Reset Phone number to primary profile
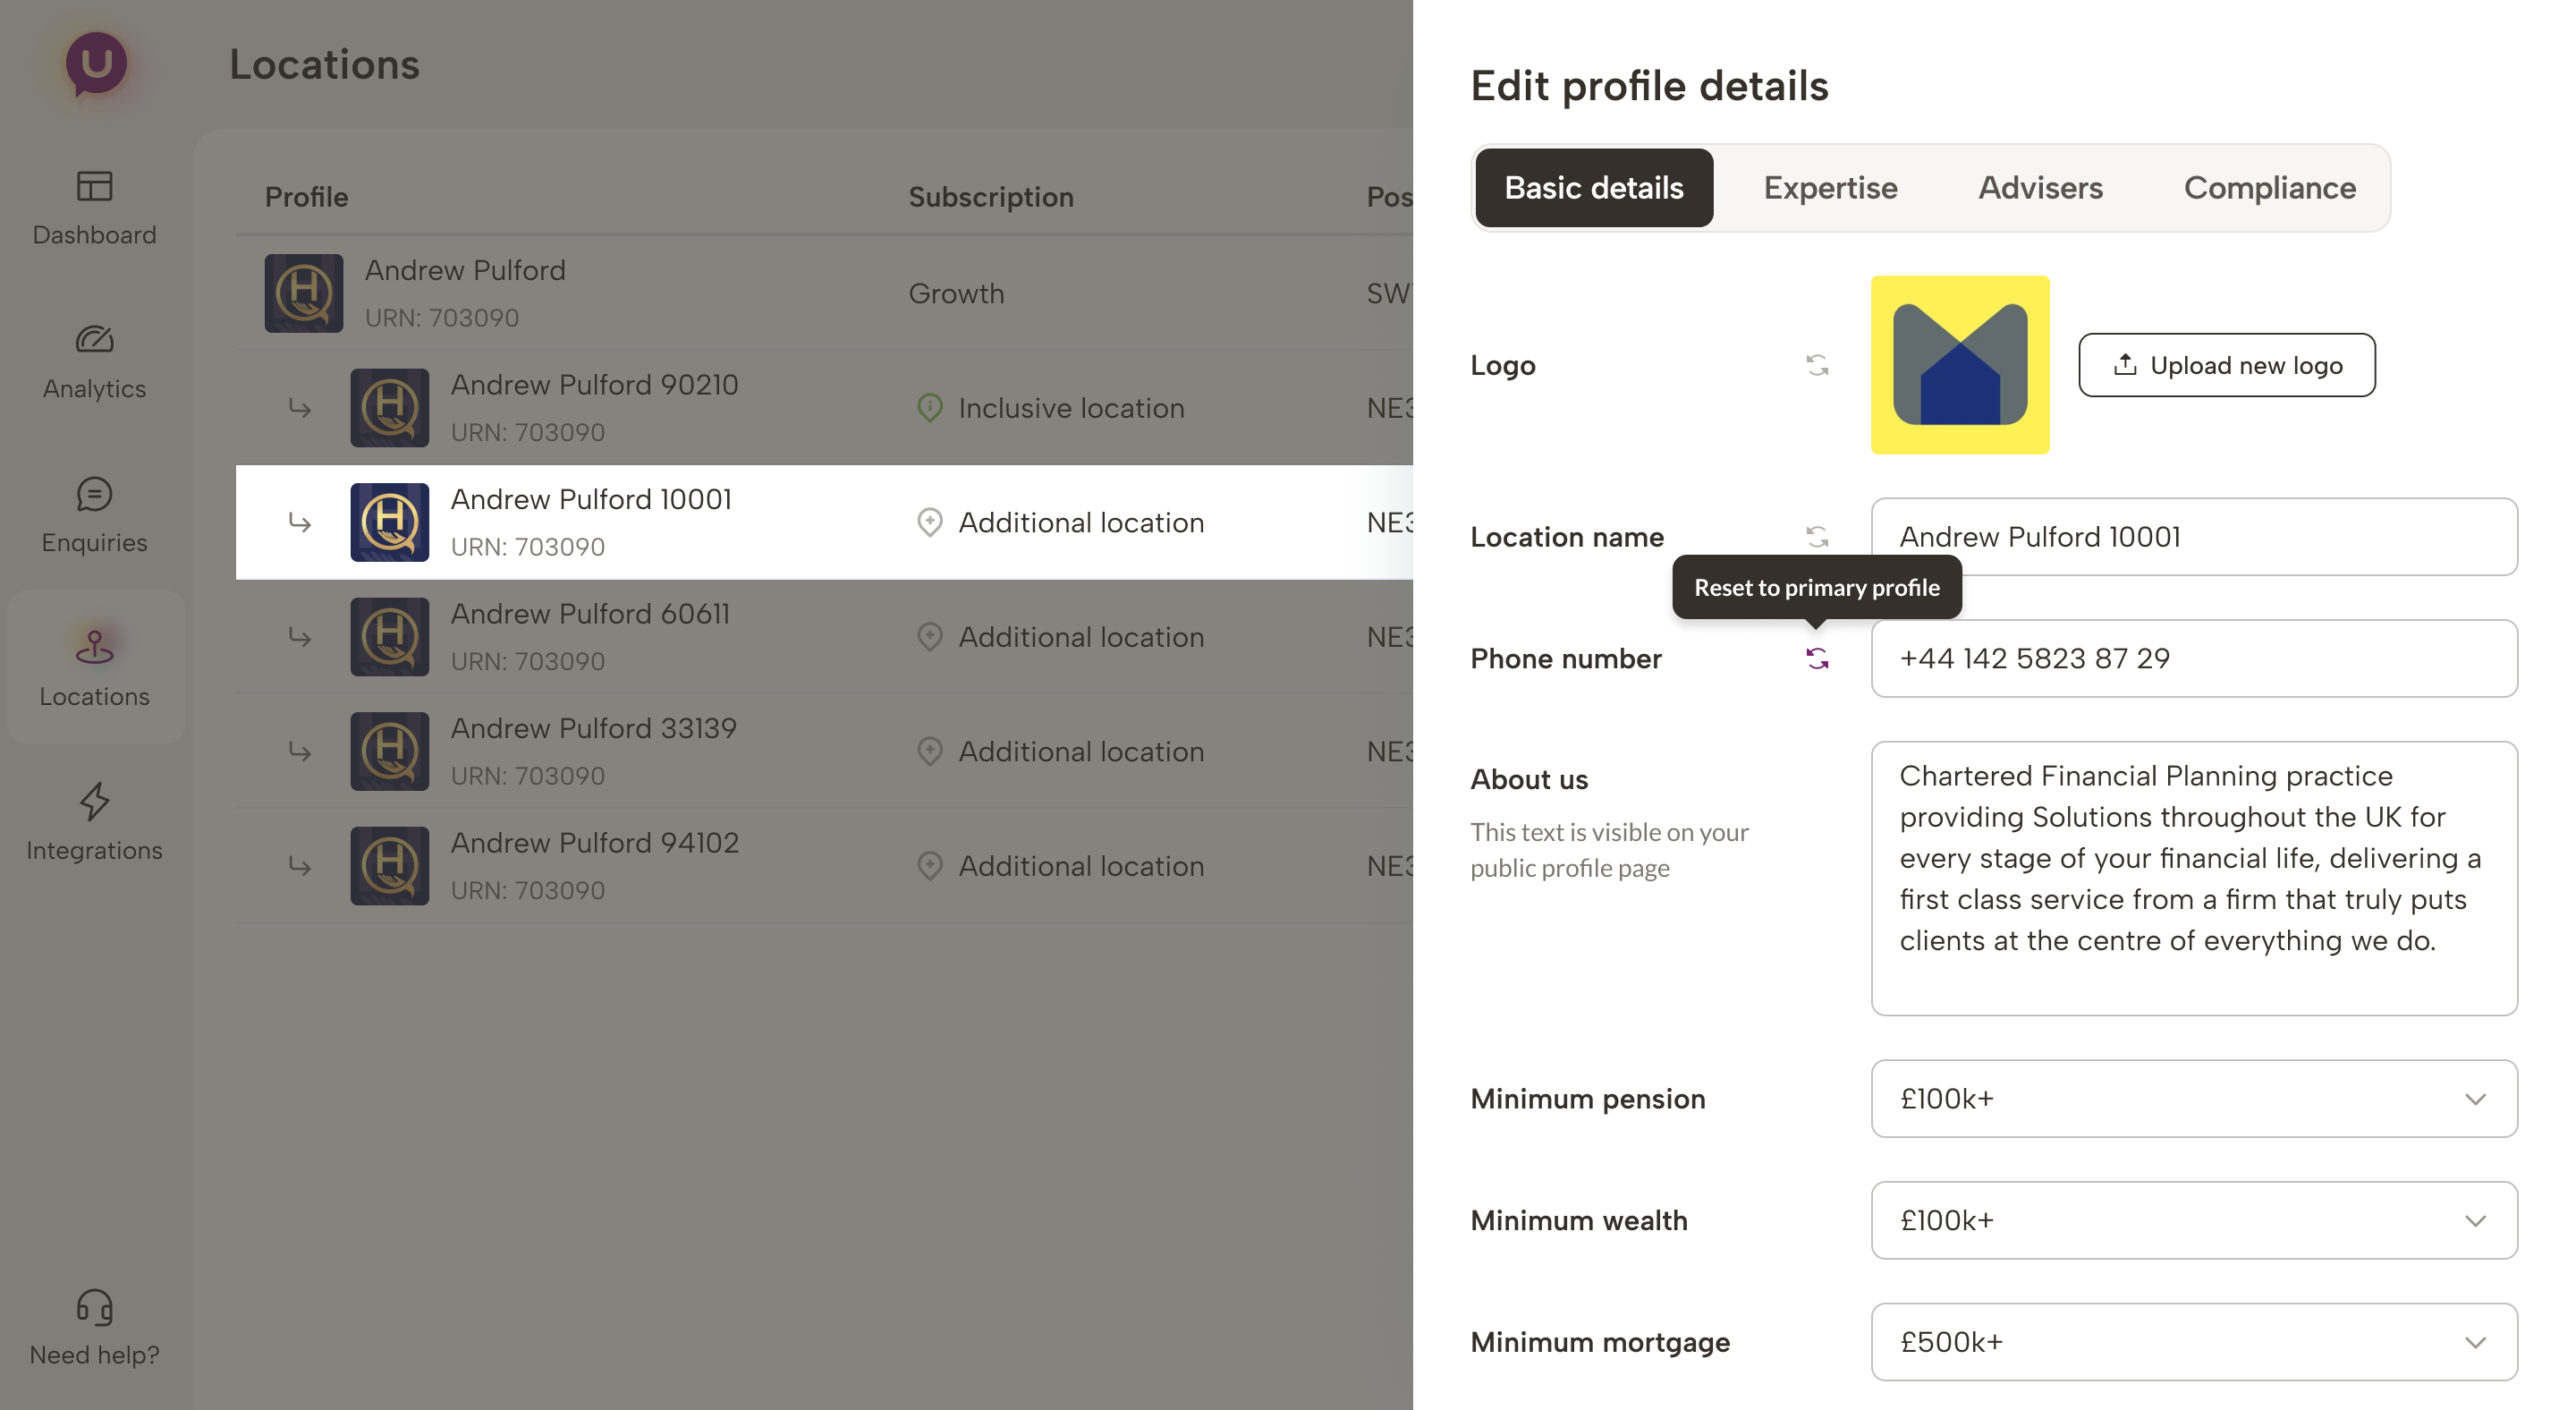2576x1410 pixels. 1817,659
